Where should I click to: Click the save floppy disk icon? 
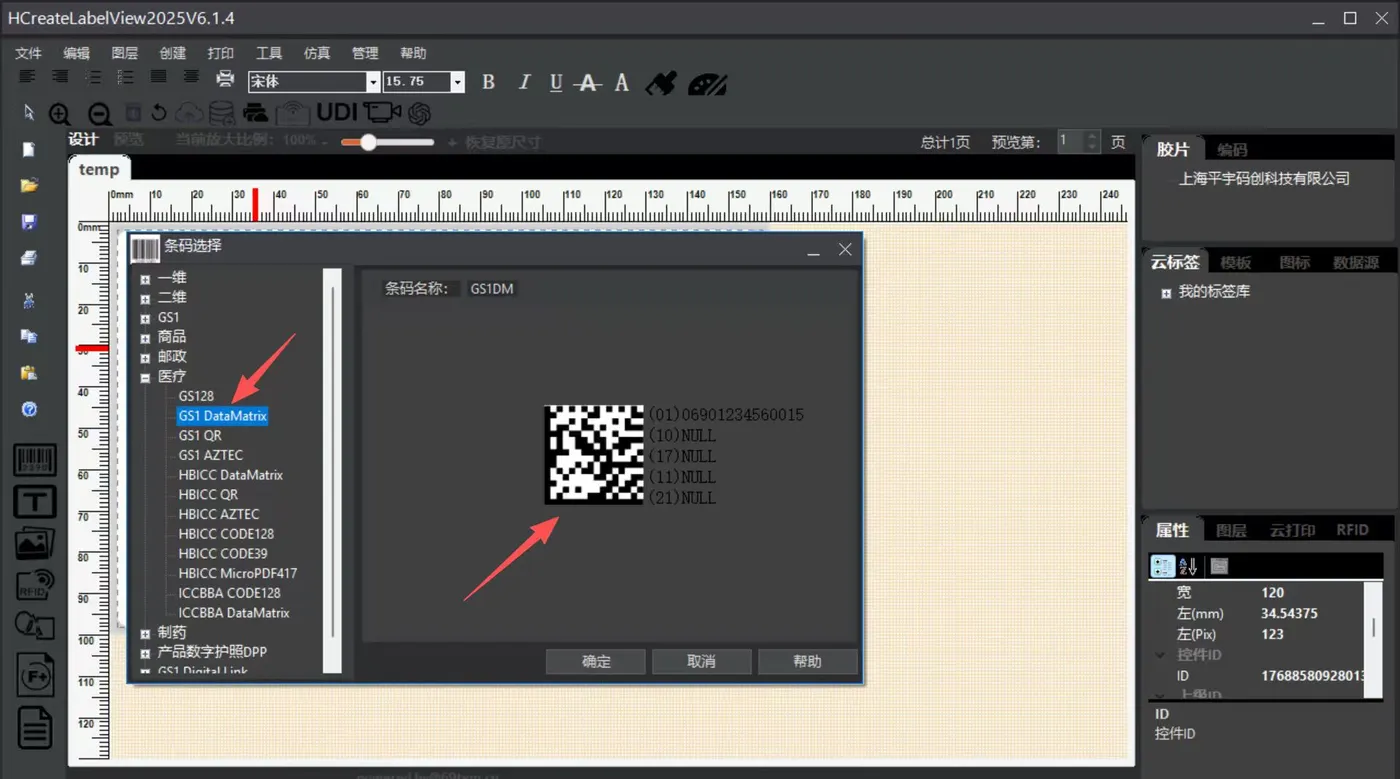pos(29,221)
